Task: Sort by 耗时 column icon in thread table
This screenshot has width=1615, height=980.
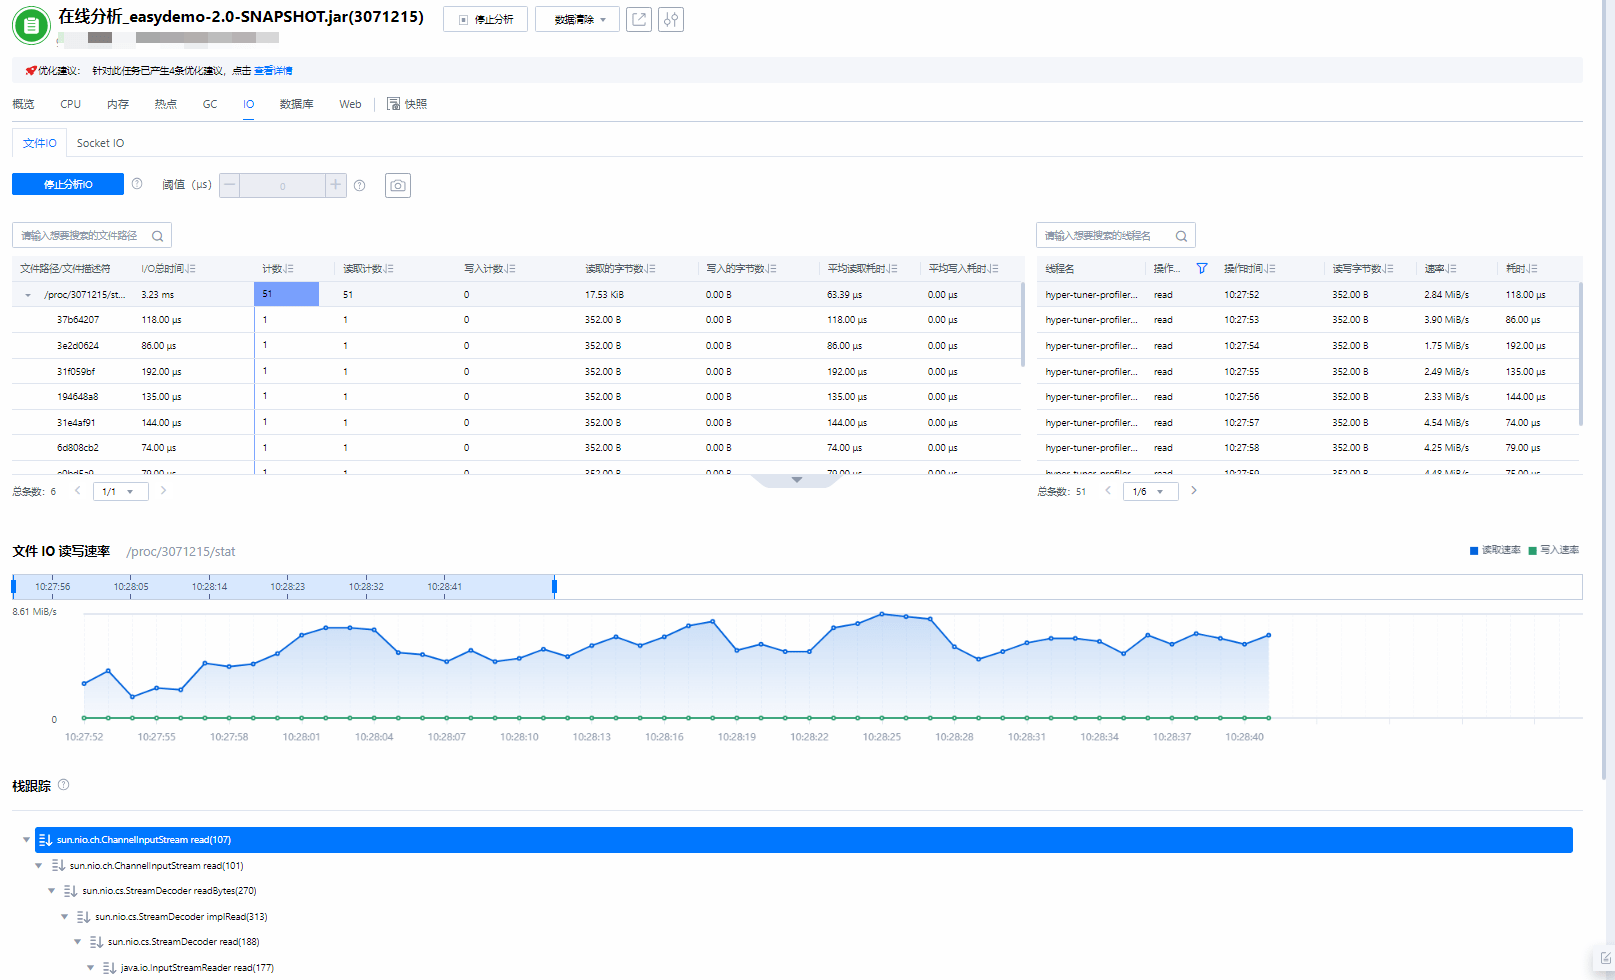Action: pyautogui.click(x=1532, y=269)
